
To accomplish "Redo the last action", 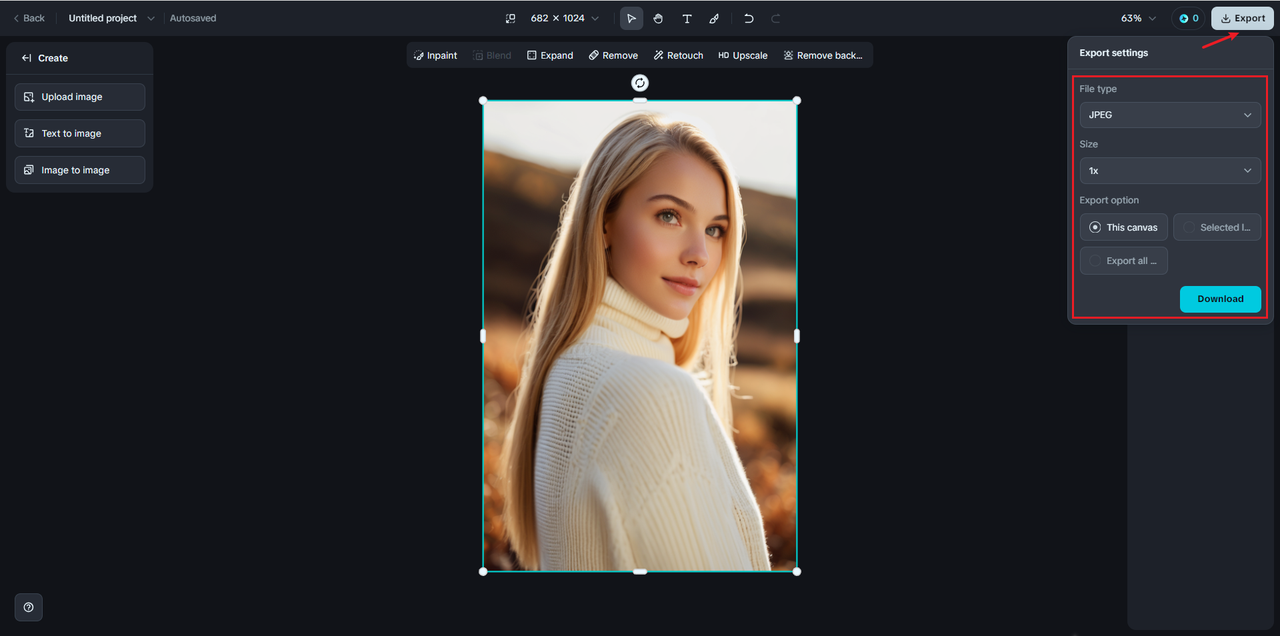I will (775, 18).
